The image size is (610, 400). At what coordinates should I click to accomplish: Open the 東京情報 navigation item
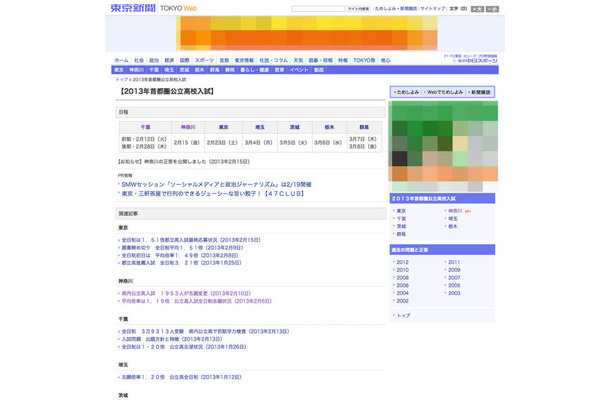(x=244, y=60)
